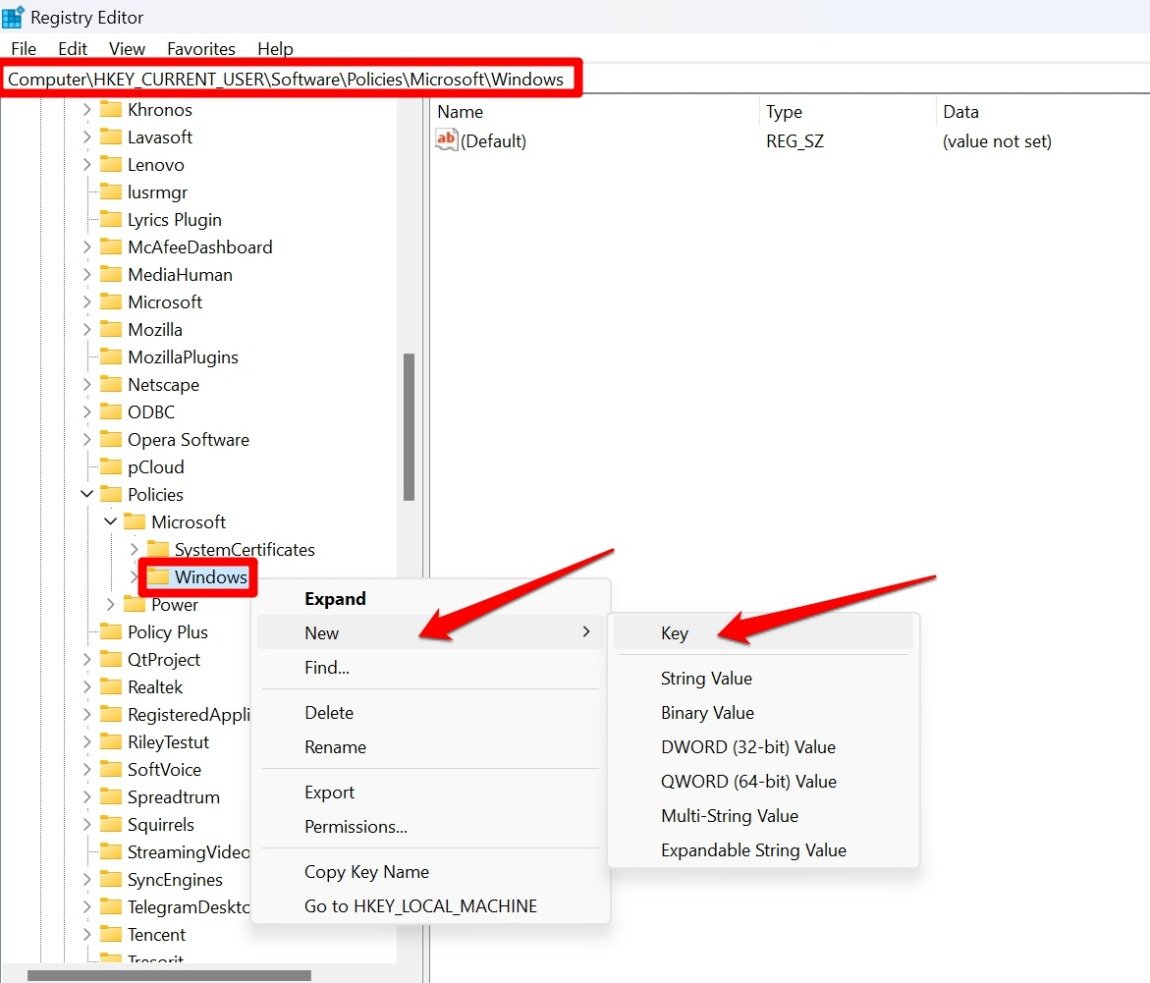Image resolution: width=1150 pixels, height=983 pixels.
Task: Select DWORD (32-bit) Value
Action: [763, 747]
